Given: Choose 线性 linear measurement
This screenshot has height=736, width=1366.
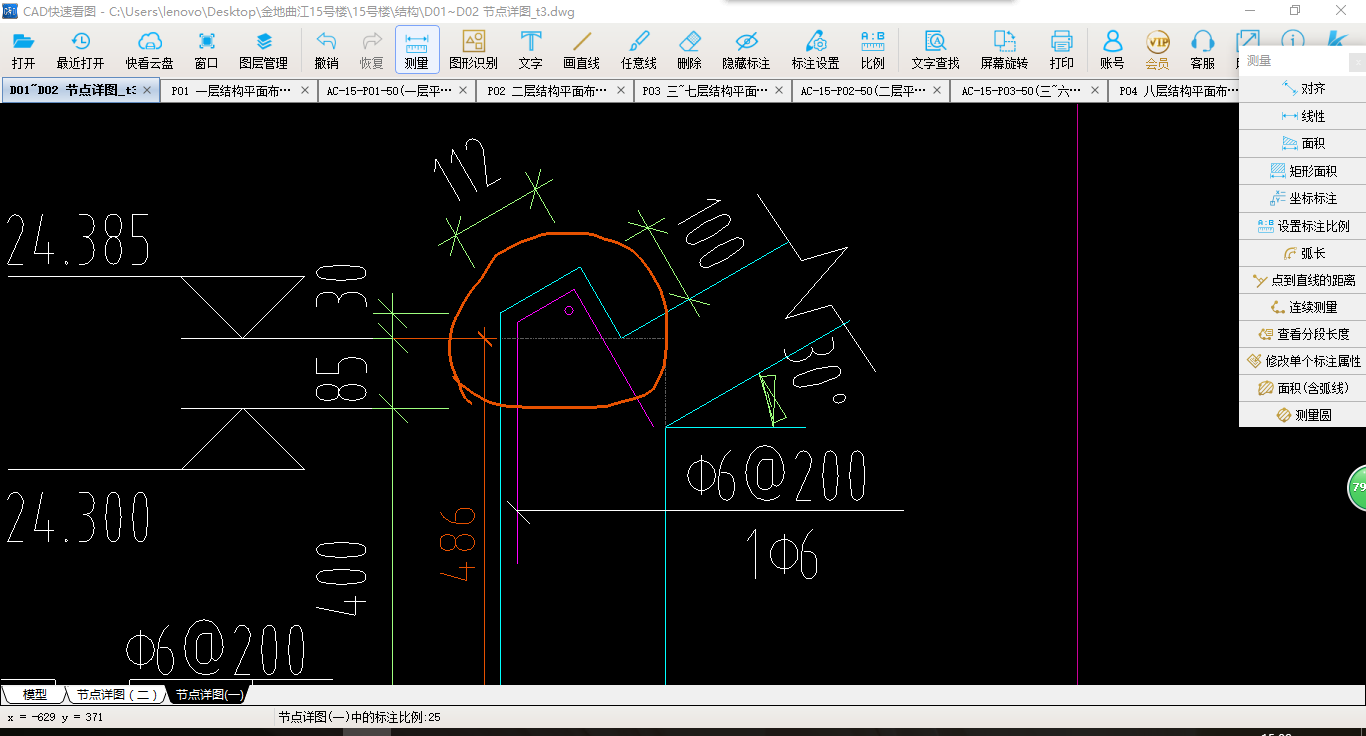Looking at the screenshot, I should point(1302,116).
